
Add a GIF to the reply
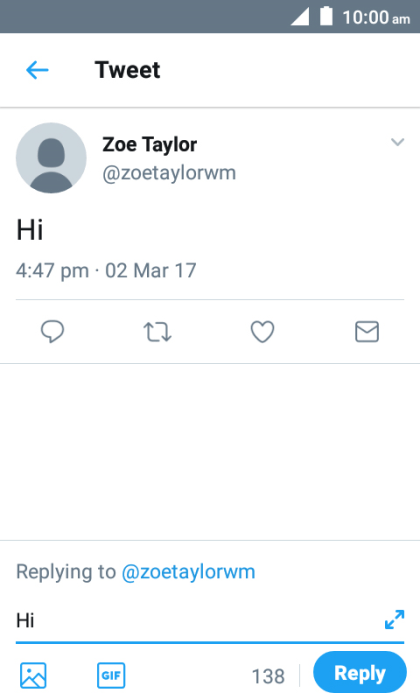(111, 675)
